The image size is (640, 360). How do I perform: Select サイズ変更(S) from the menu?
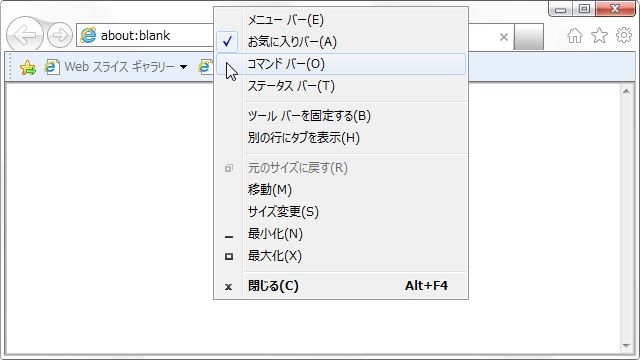[341, 212]
